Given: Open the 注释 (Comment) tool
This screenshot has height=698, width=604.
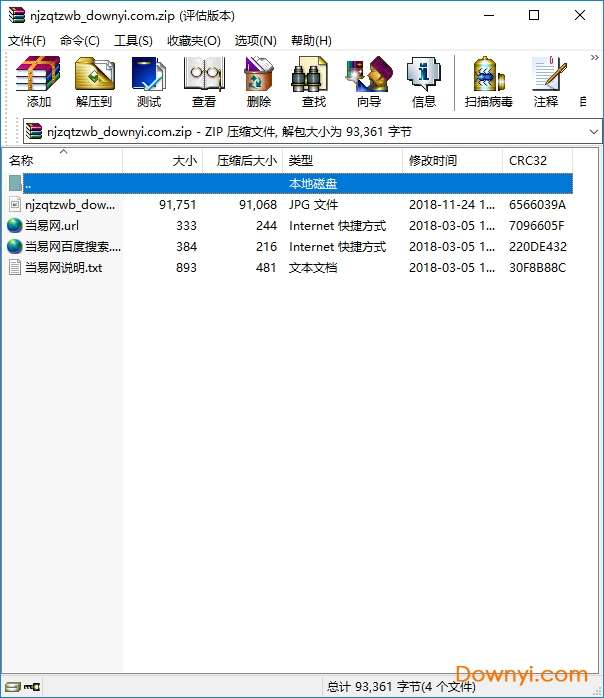Looking at the screenshot, I should click(x=546, y=82).
